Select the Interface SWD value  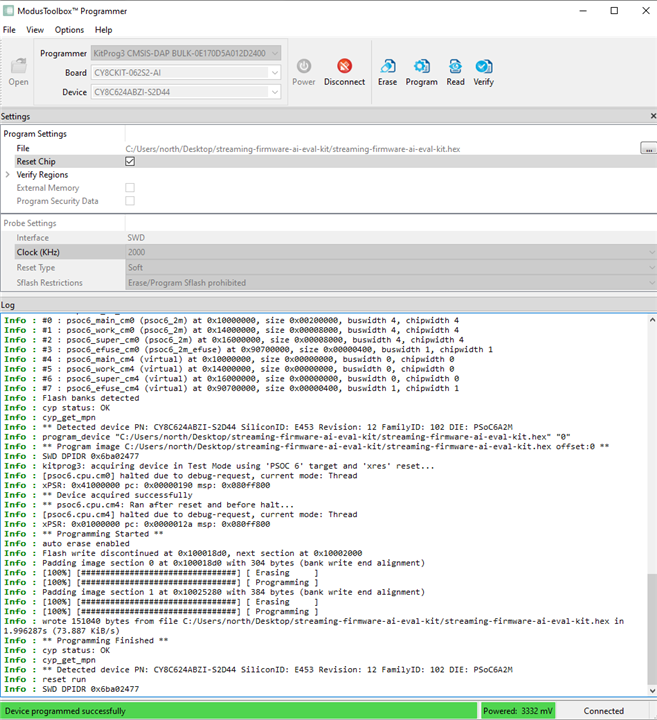pos(136,237)
